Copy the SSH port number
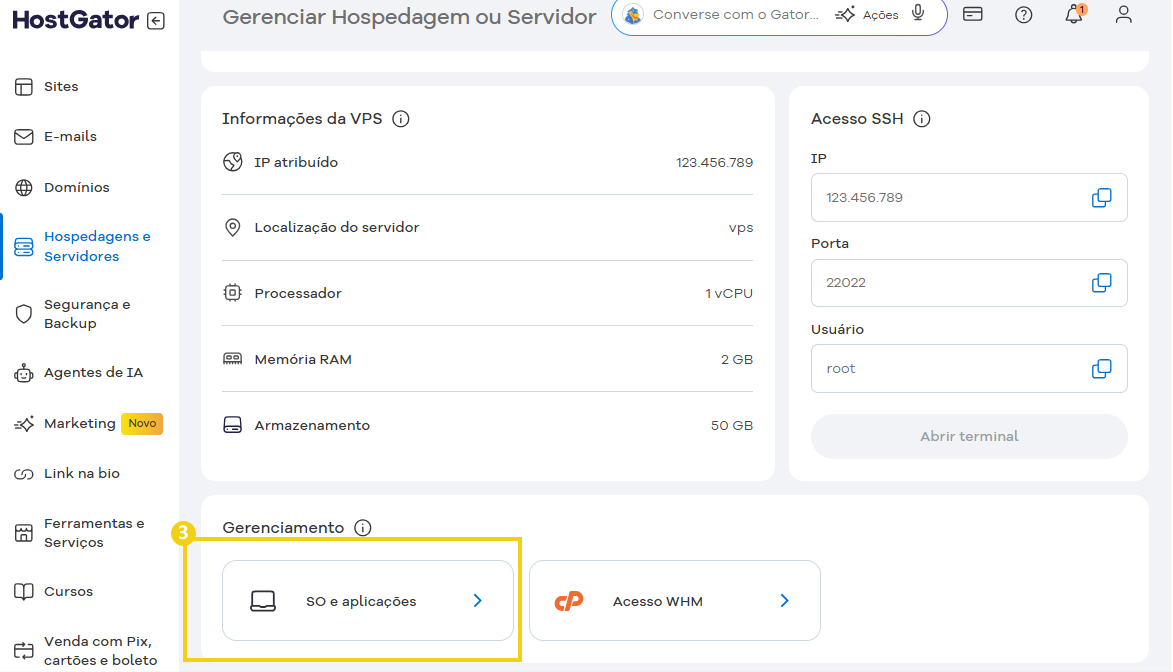This screenshot has width=1173, height=672. click(1101, 283)
